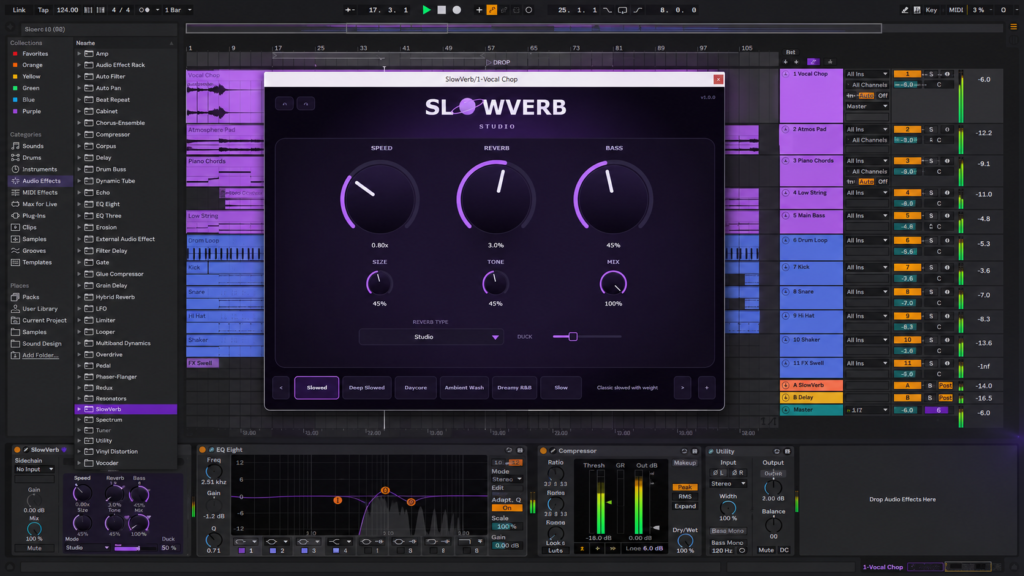Viewport: 1024px width, 576px height.
Task: Click the TONE knob in SlowVerb
Action: [495, 283]
